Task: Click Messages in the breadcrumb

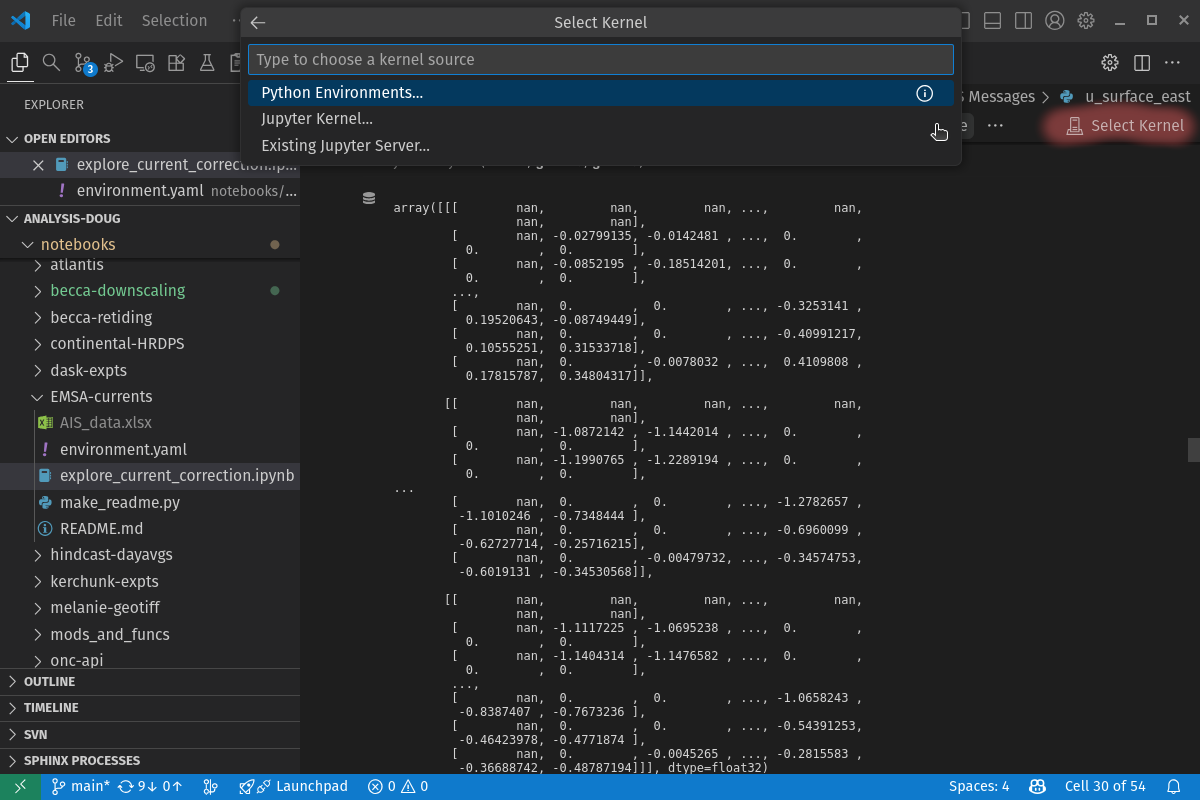Action: (x=1002, y=97)
